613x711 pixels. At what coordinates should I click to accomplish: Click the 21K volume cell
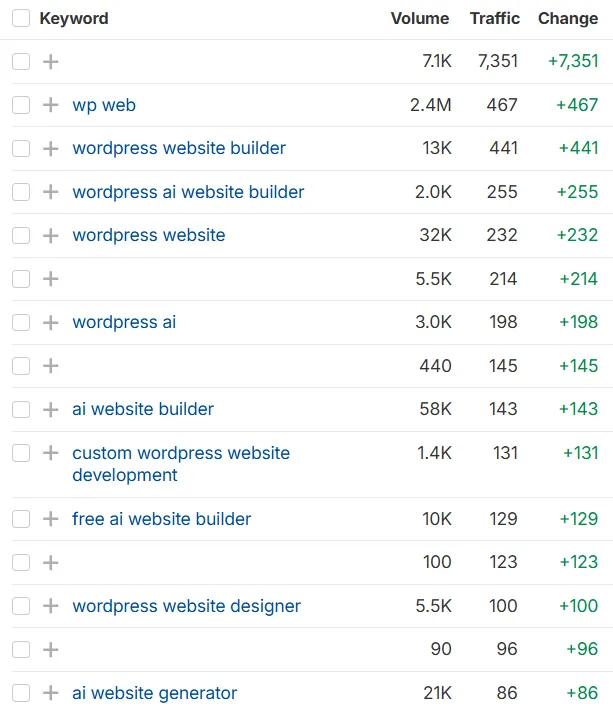[x=438, y=693]
